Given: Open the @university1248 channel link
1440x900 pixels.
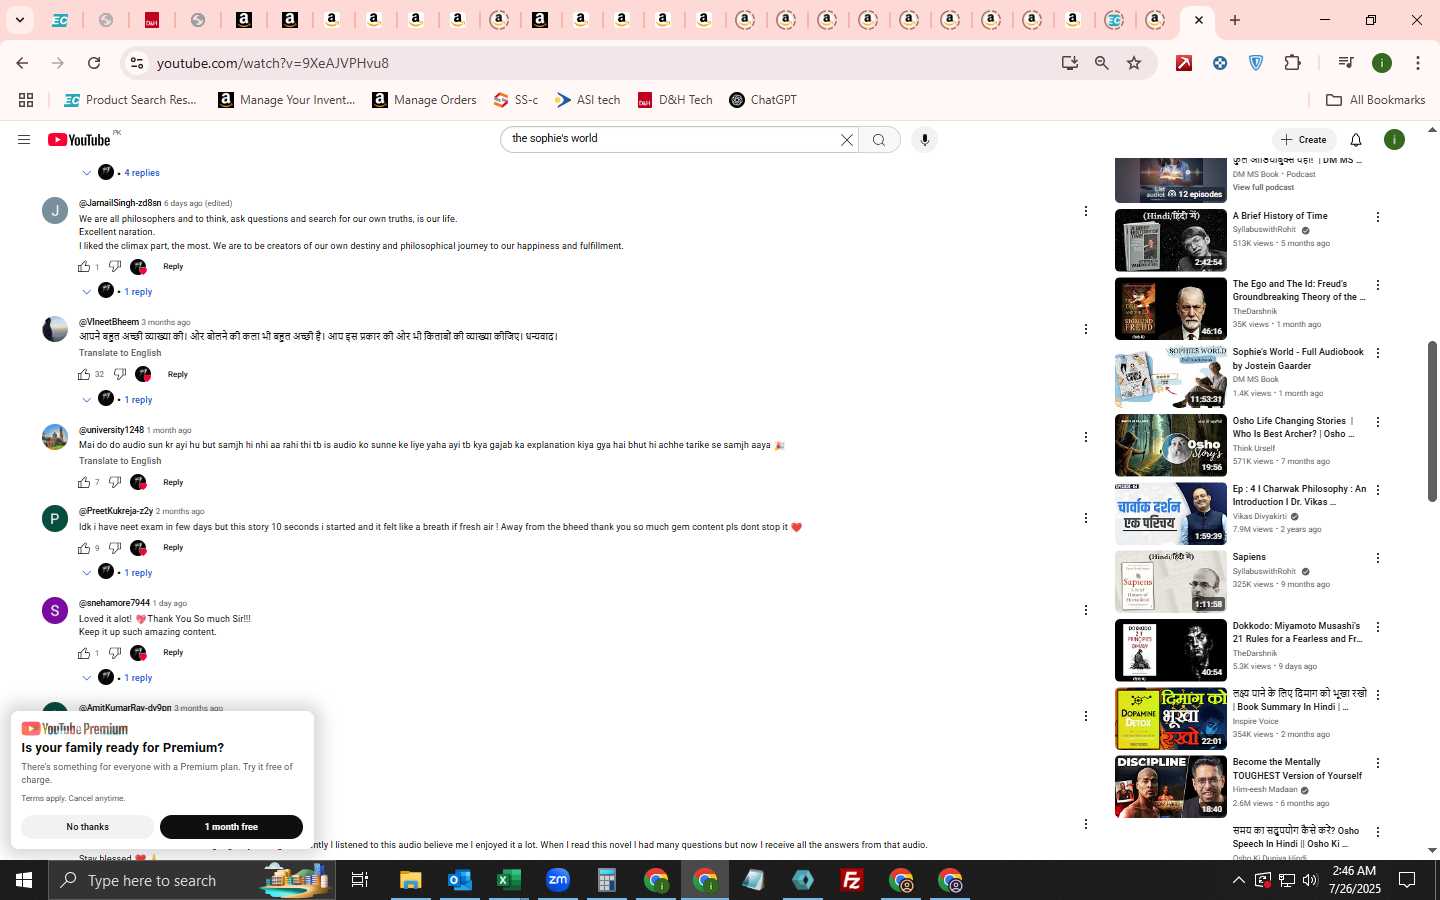Looking at the screenshot, I should 111,431.
